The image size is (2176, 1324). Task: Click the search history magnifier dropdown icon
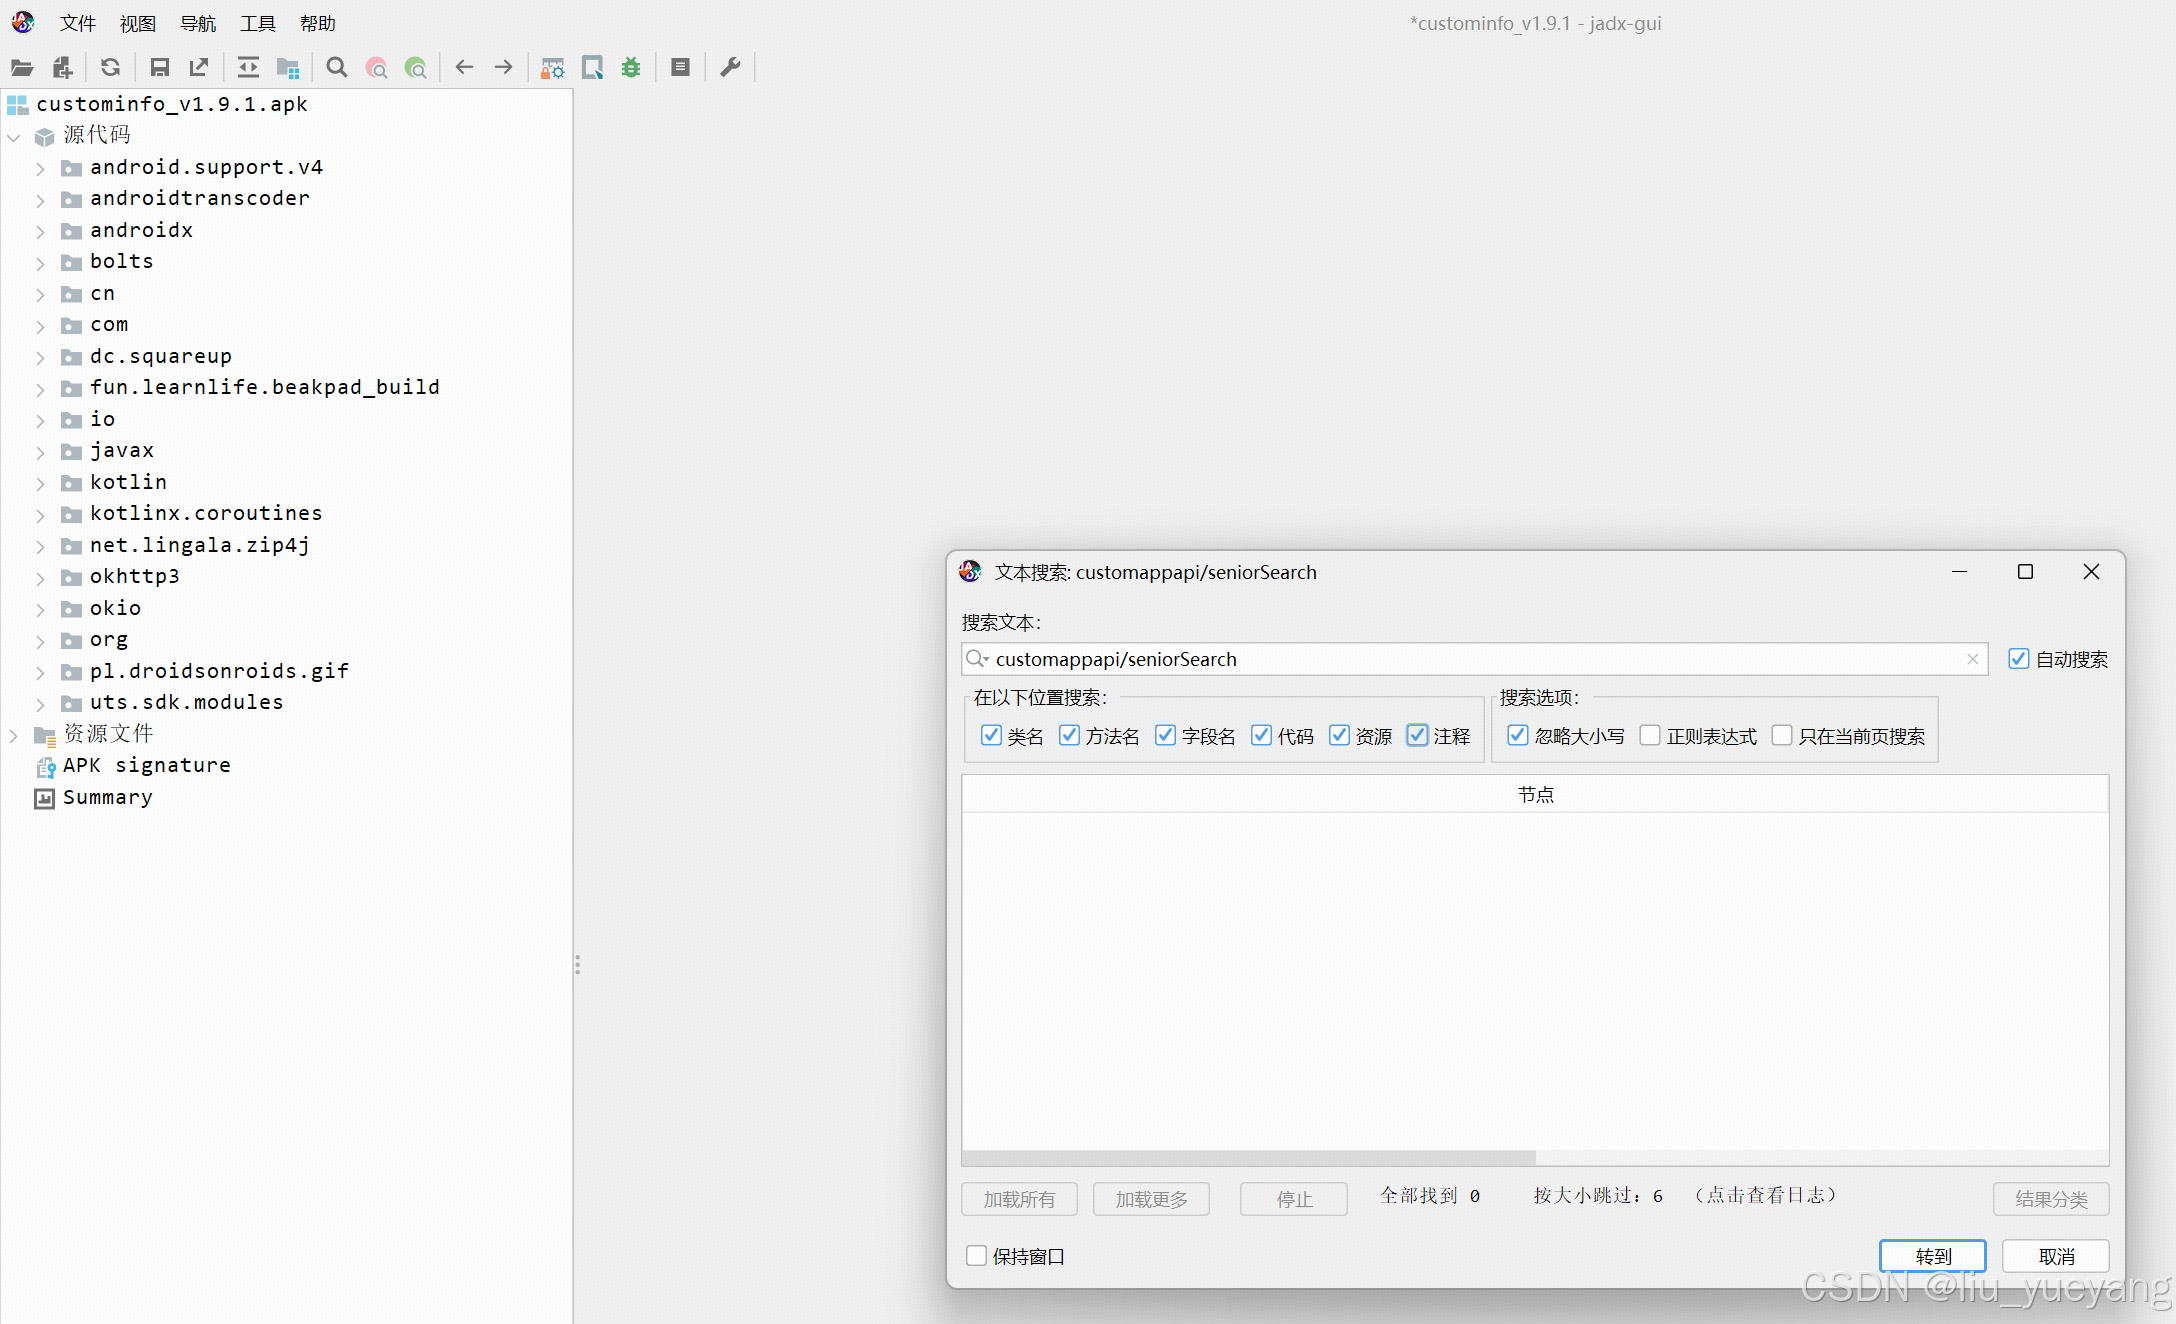tap(977, 659)
